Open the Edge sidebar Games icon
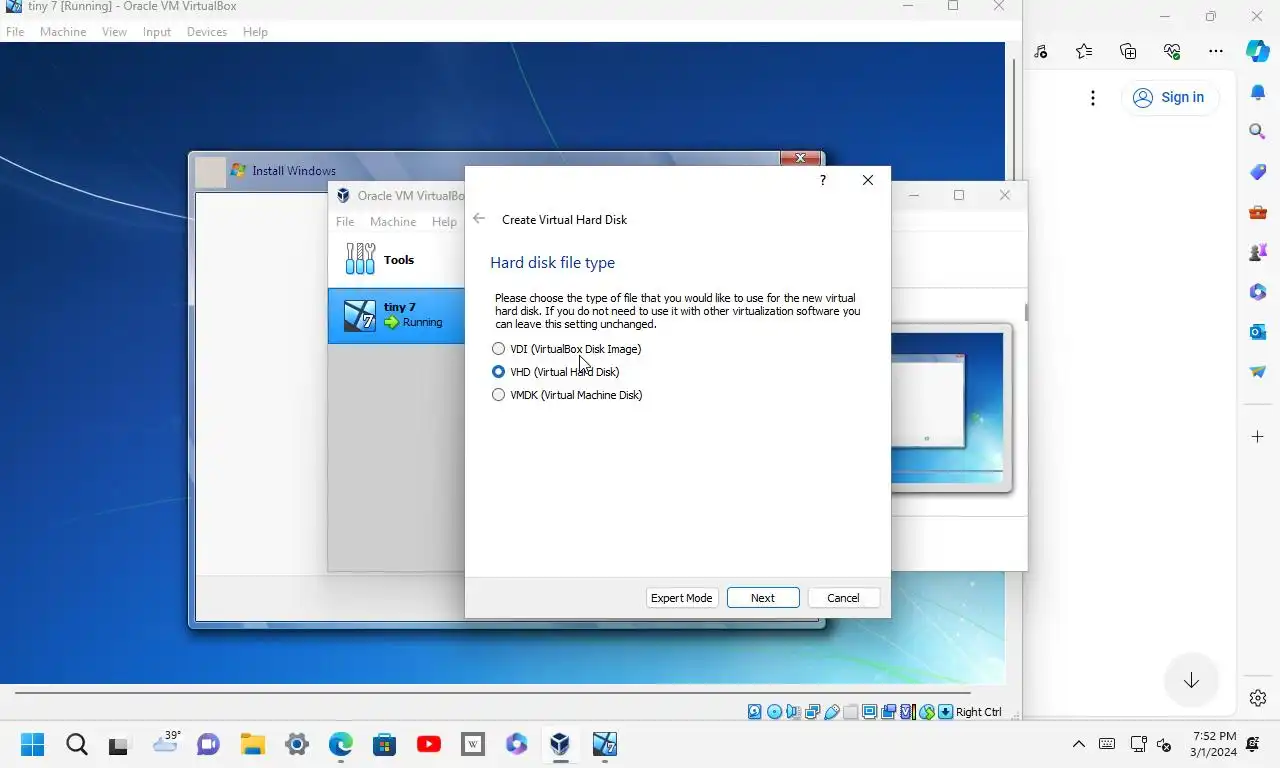Image resolution: width=1280 pixels, height=768 pixels. coord(1258,252)
